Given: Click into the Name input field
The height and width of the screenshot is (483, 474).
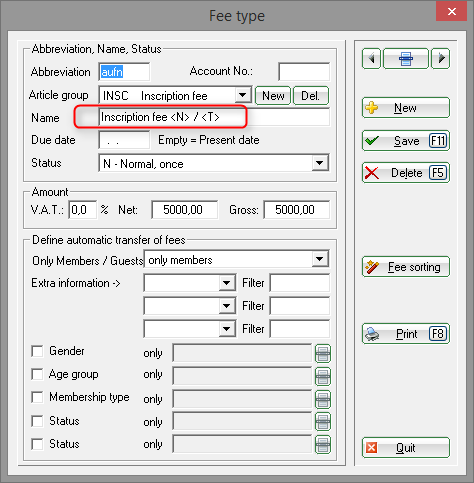Looking at the screenshot, I should (x=214, y=117).
